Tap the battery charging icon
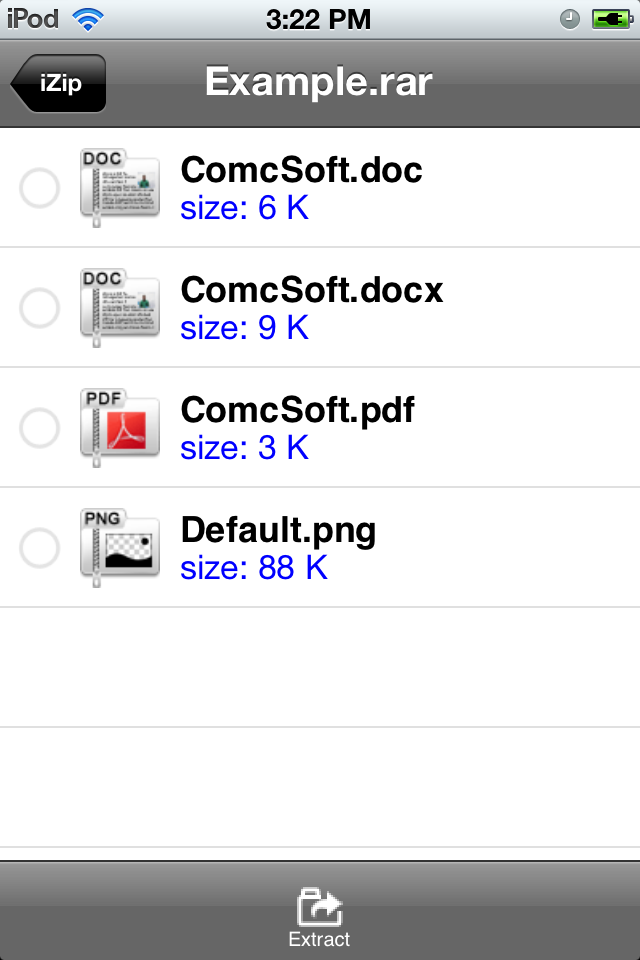The width and height of the screenshot is (640, 960). (x=612, y=20)
